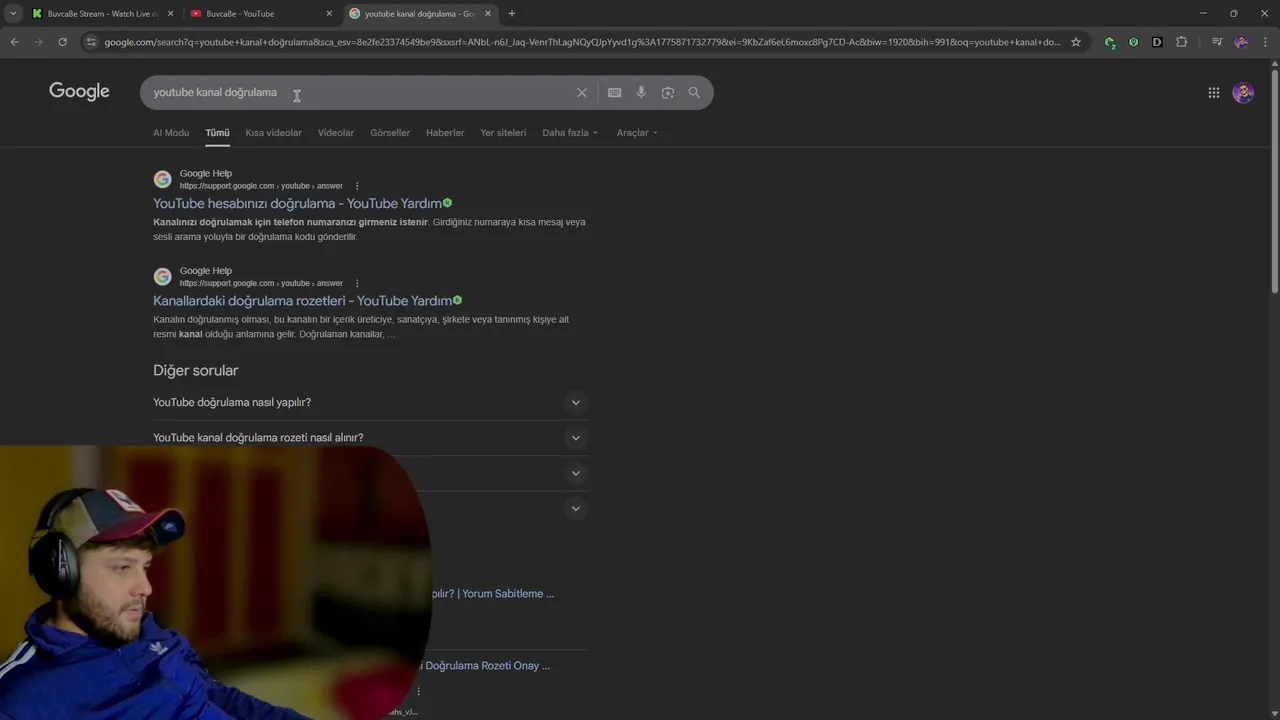This screenshot has width=1280, height=720.
Task: Open the Yer siteleri tab
Action: [503, 133]
